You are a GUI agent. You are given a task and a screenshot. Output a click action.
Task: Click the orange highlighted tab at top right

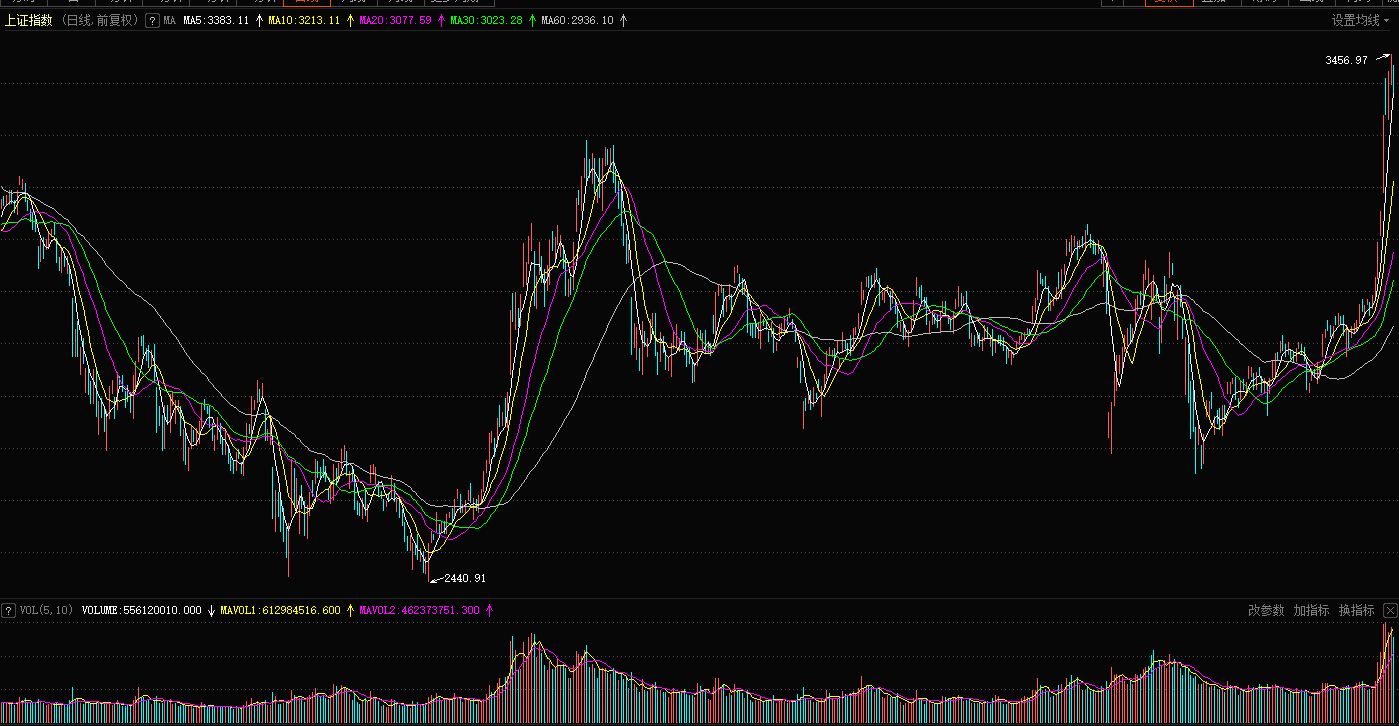pyautogui.click(x=1168, y=3)
